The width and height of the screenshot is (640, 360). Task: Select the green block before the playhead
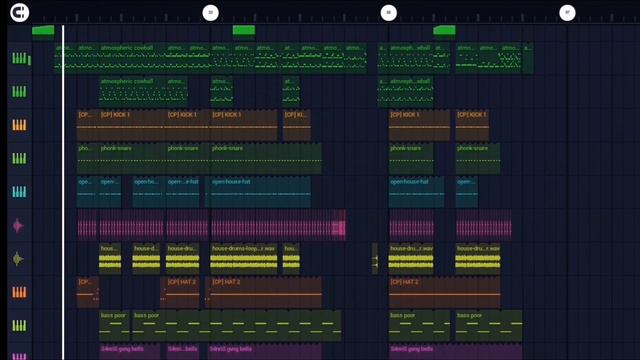click(43, 31)
